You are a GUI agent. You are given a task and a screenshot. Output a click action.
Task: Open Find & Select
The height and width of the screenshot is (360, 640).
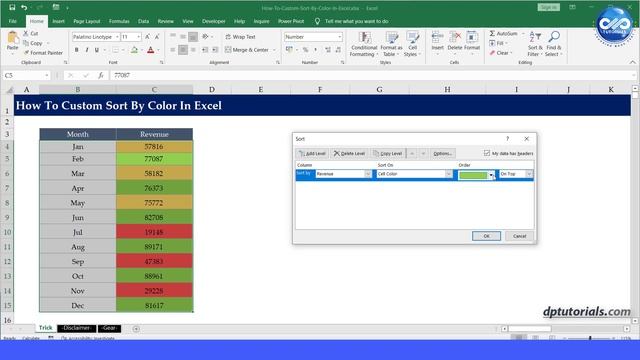coord(553,43)
